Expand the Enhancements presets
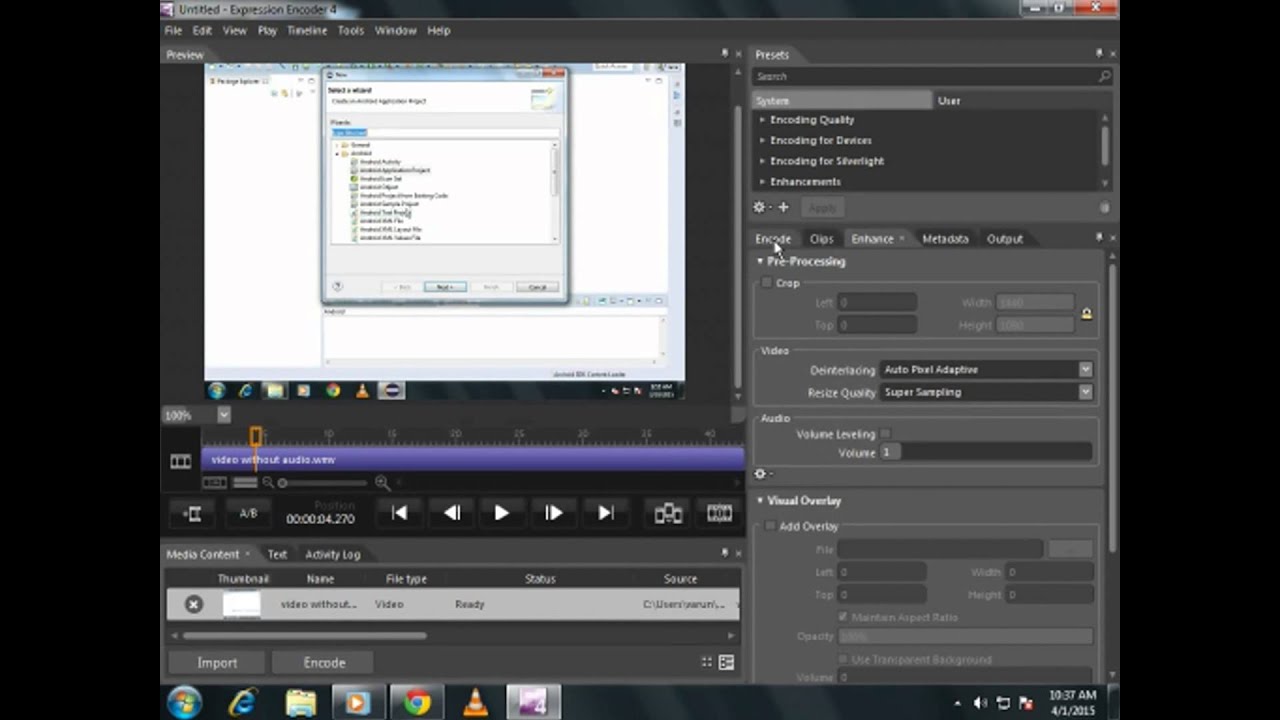Screen dimensions: 1280x720 pos(762,182)
